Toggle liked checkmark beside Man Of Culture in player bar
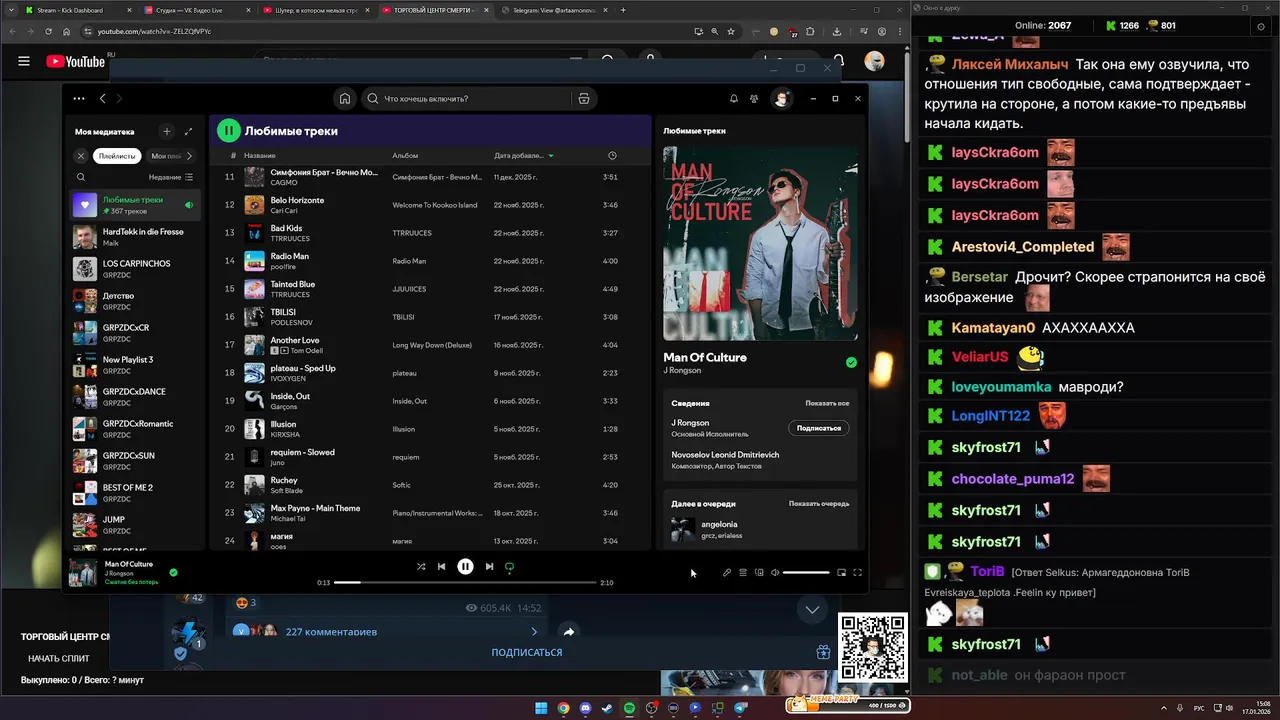 click(x=173, y=573)
